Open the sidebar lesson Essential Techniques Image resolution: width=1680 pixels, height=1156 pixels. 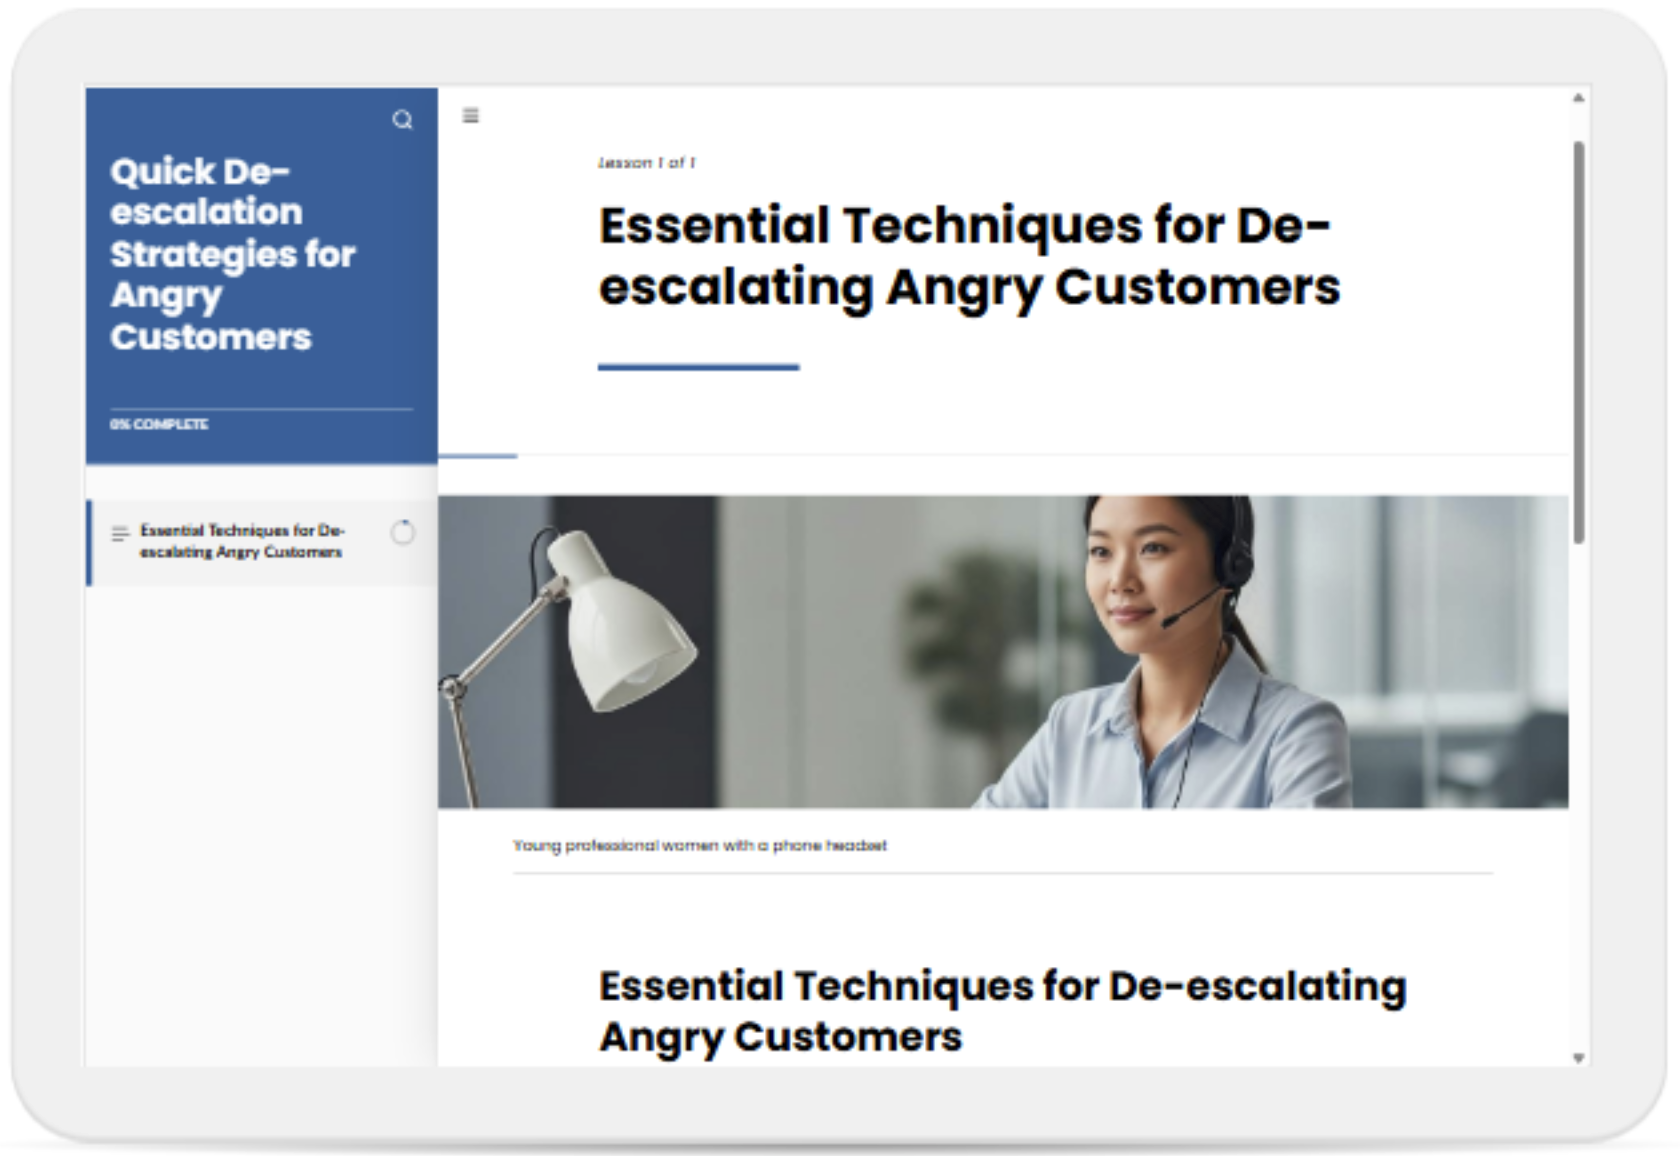coord(242,541)
